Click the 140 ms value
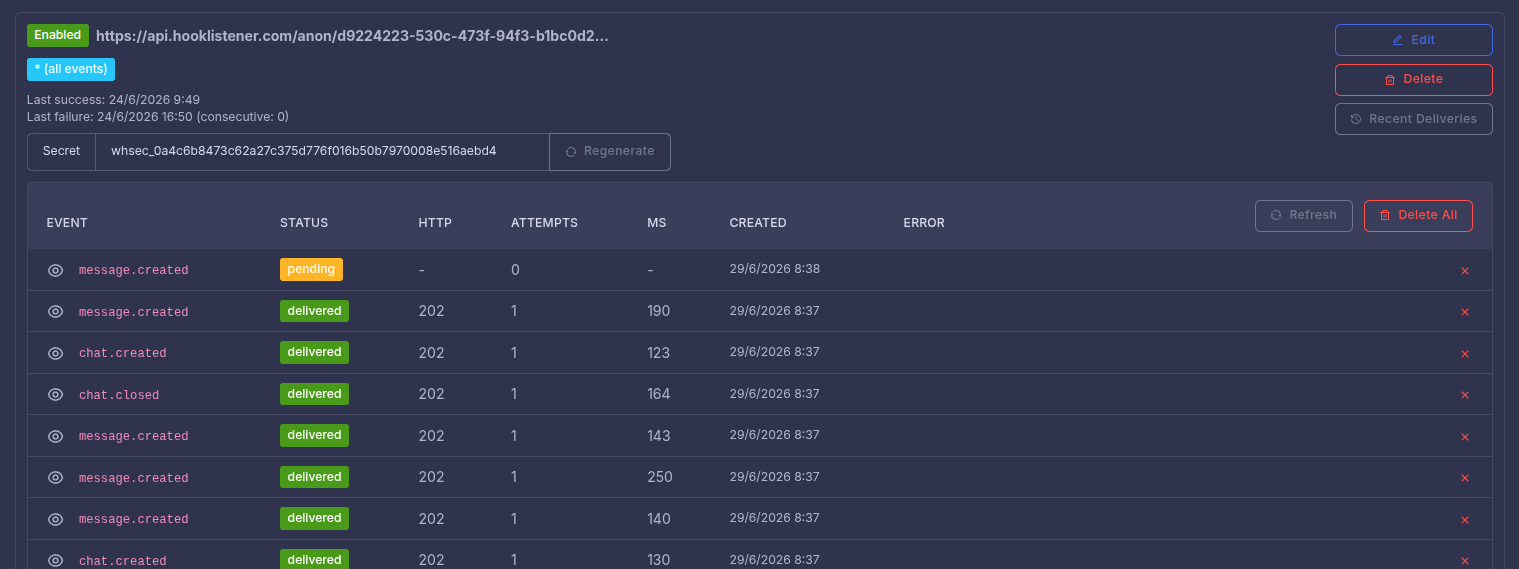 pos(659,519)
